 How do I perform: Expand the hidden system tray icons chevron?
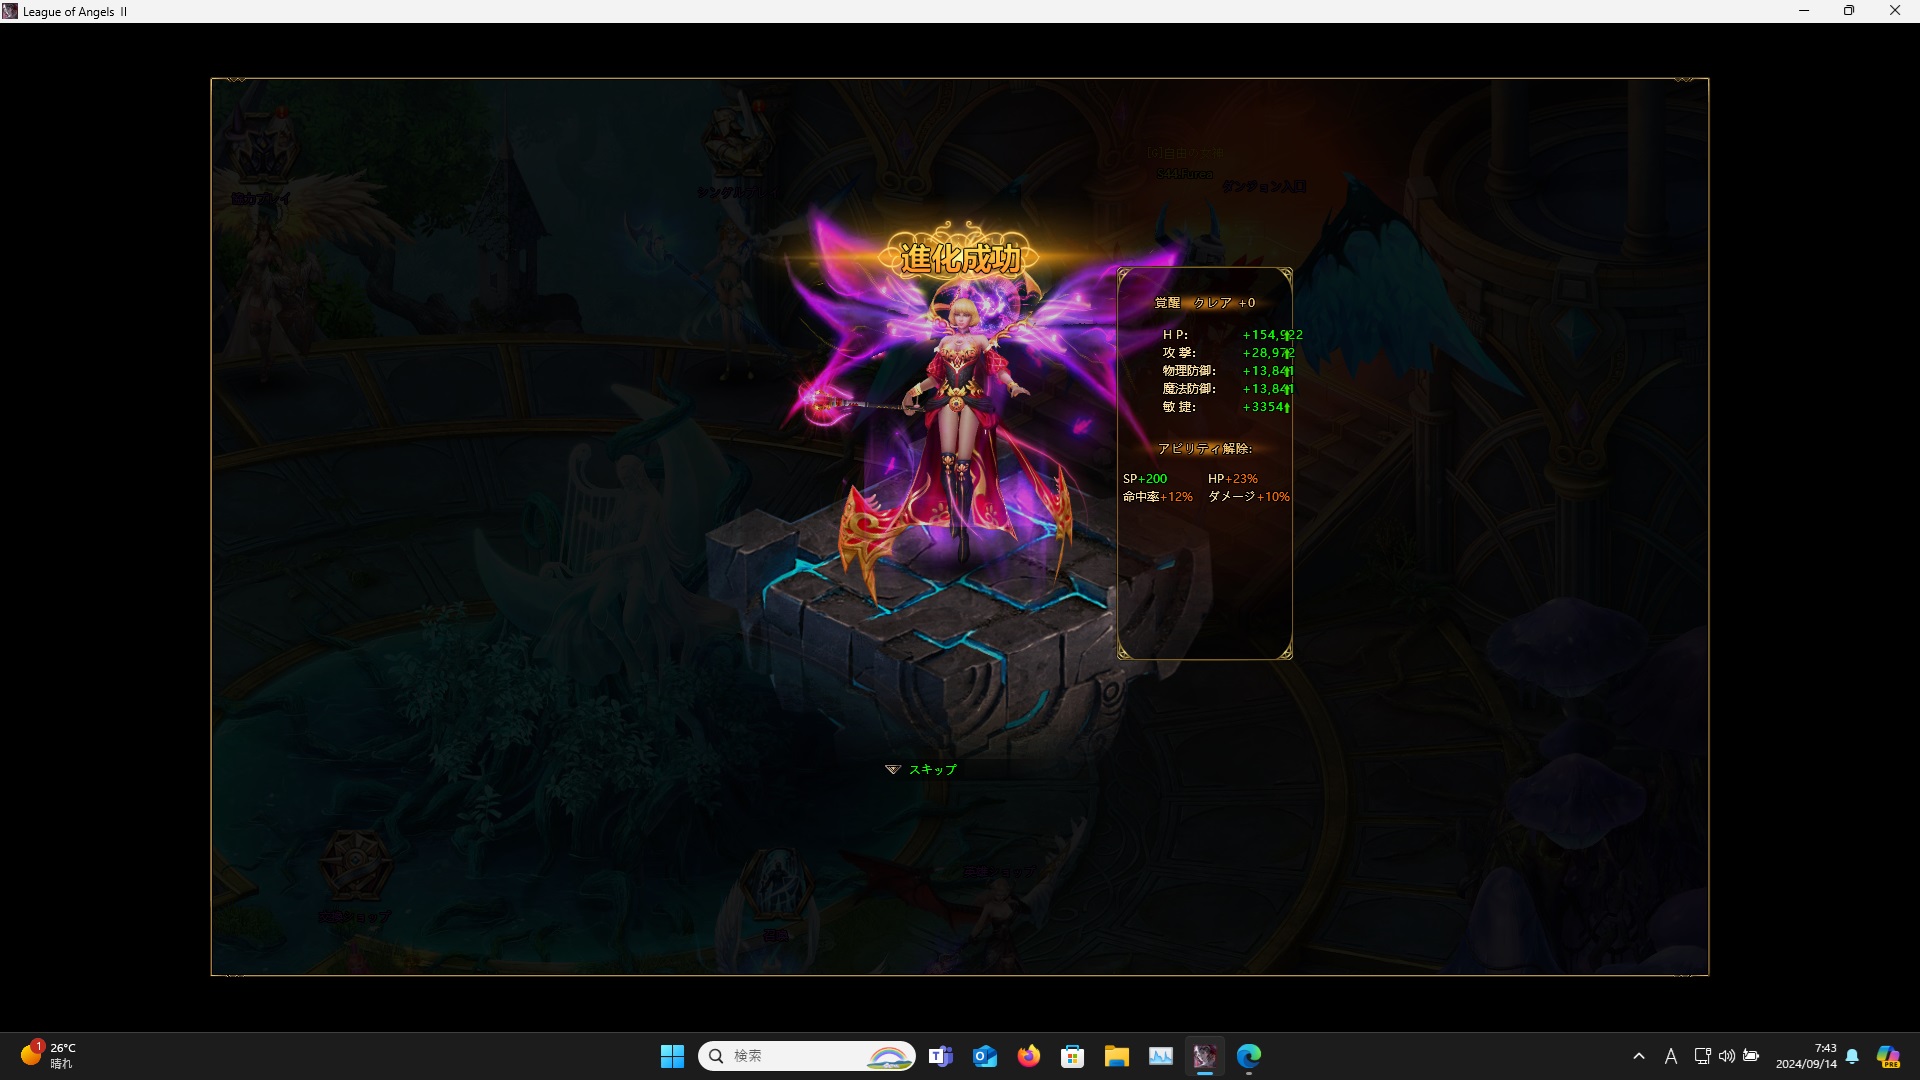pyautogui.click(x=1639, y=1056)
